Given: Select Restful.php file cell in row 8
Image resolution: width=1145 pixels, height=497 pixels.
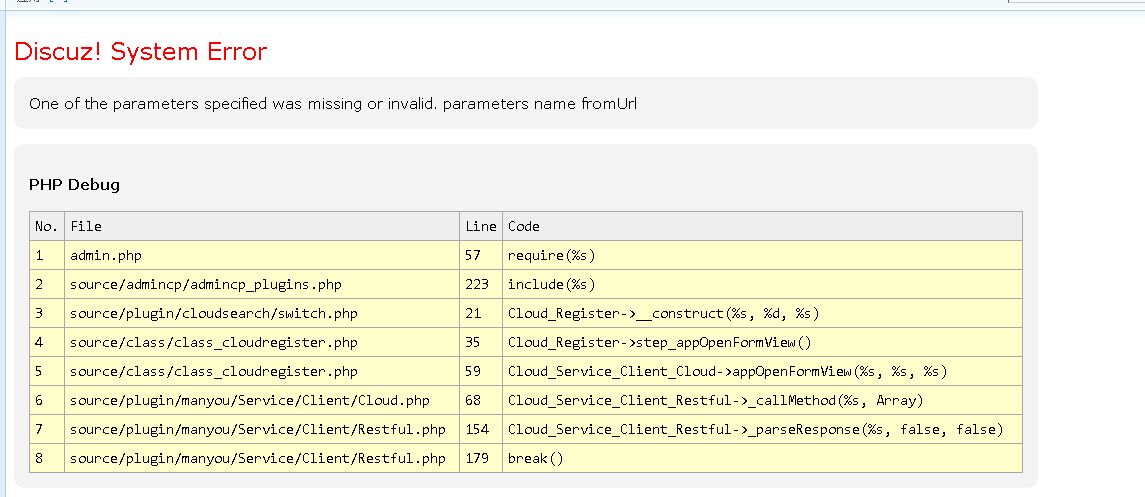Looking at the screenshot, I should point(262,458).
